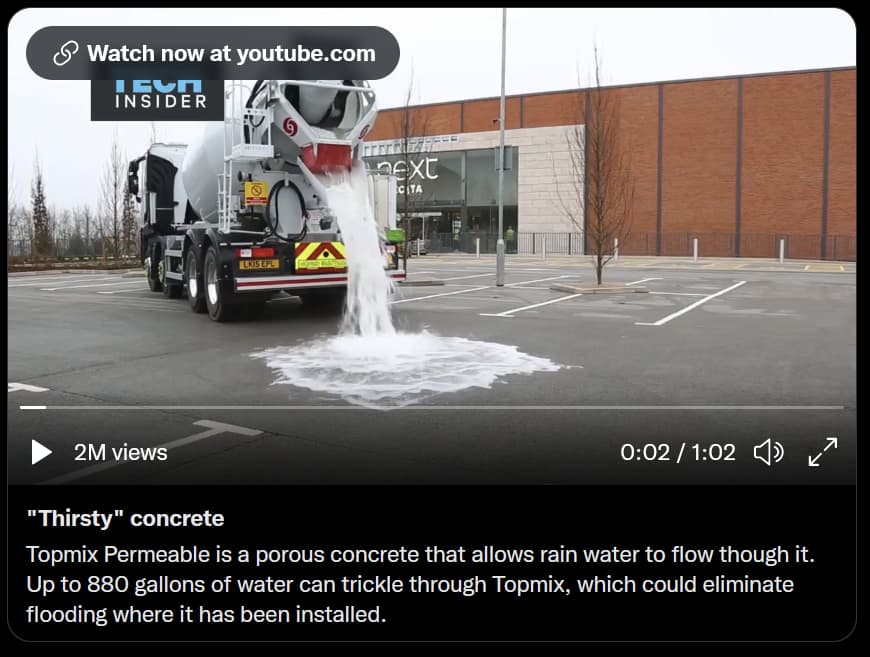Click the white water puddle on the pavement
This screenshot has width=870, height=657.
(x=411, y=367)
